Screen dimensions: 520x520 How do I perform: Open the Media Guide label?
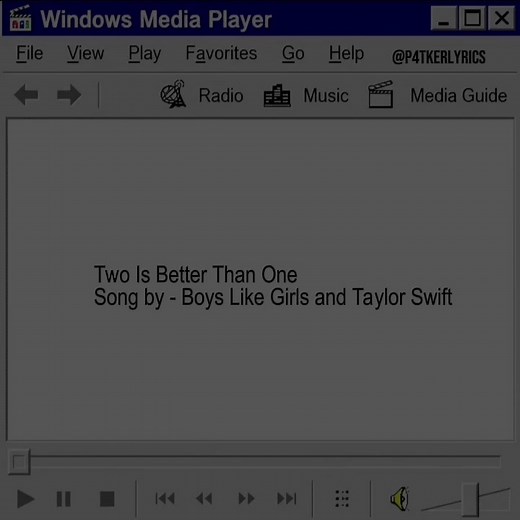pos(459,96)
